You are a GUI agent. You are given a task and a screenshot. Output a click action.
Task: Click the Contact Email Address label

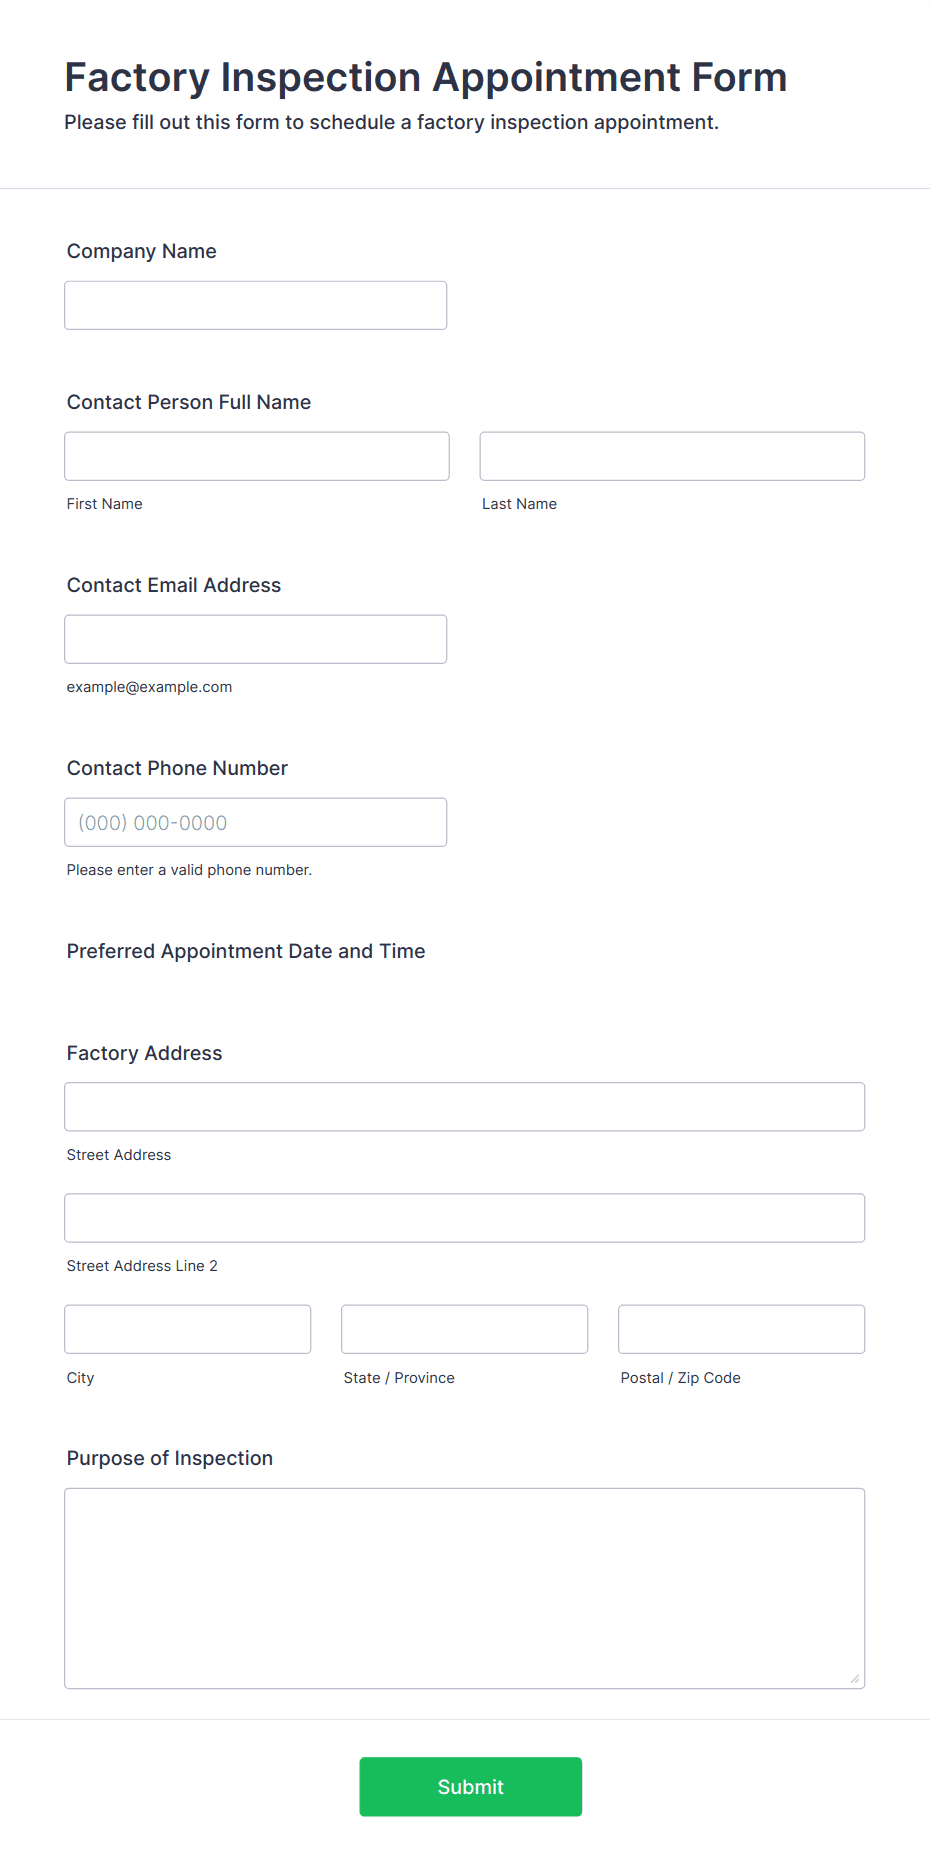pos(174,585)
